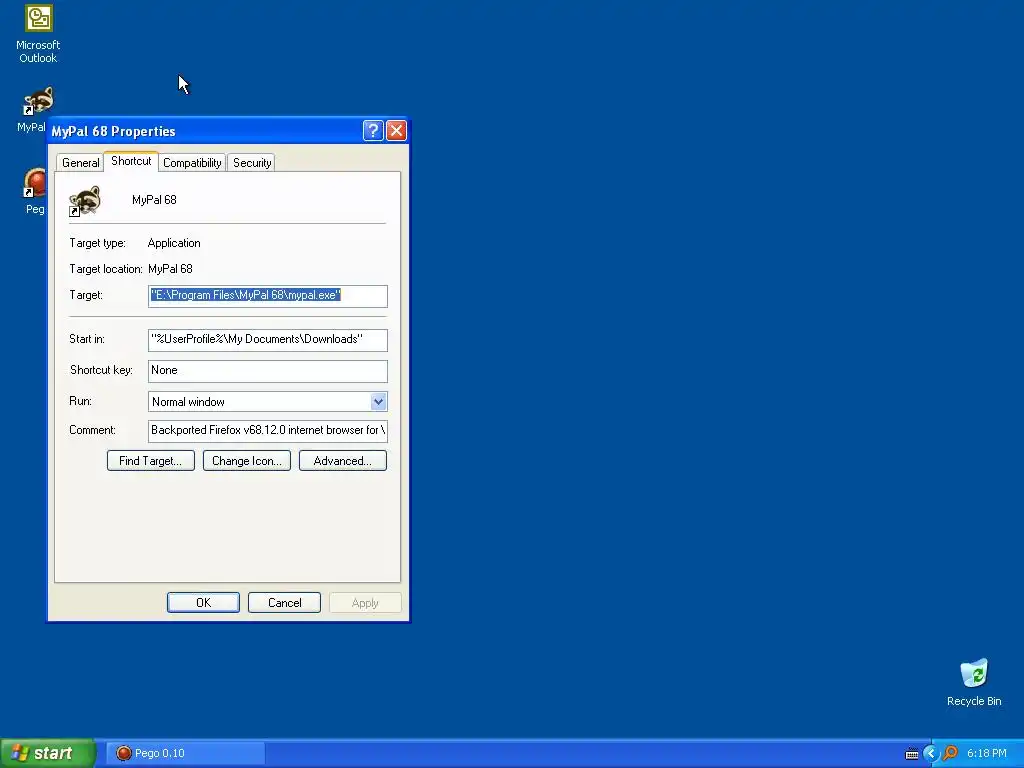The width and height of the screenshot is (1024, 768).
Task: Click the help question mark button in title bar
Action: point(373,131)
